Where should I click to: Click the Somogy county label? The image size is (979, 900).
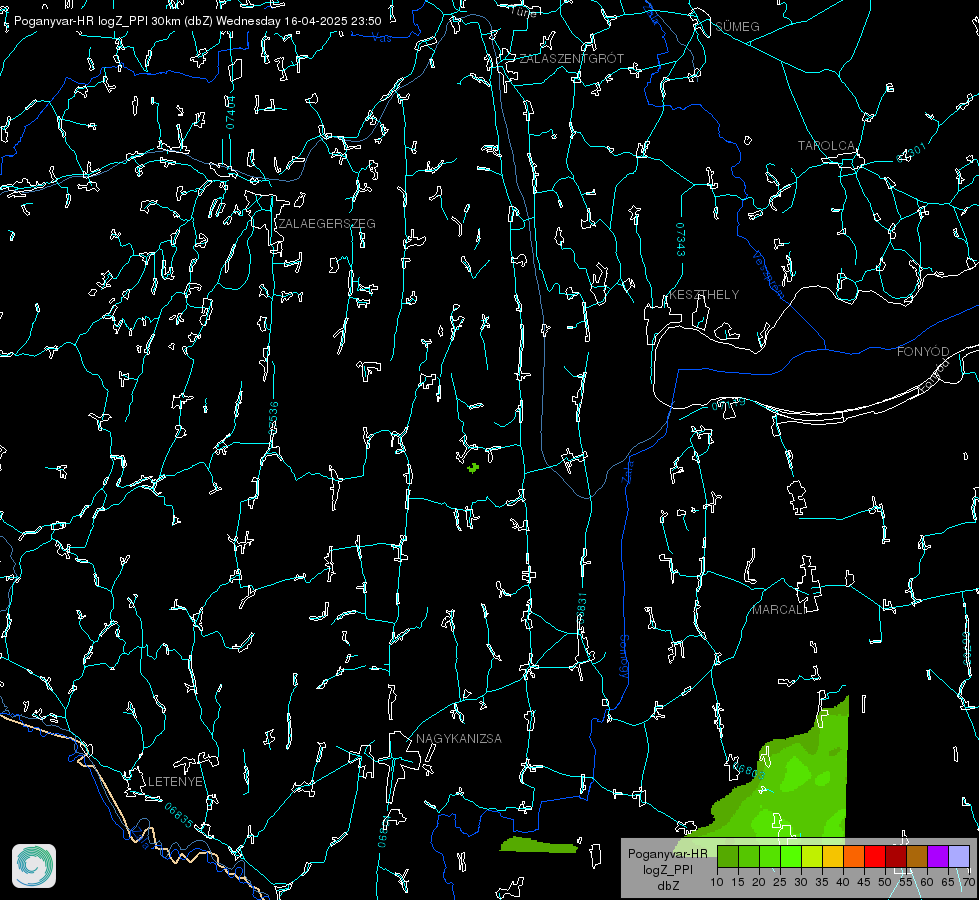point(624,657)
